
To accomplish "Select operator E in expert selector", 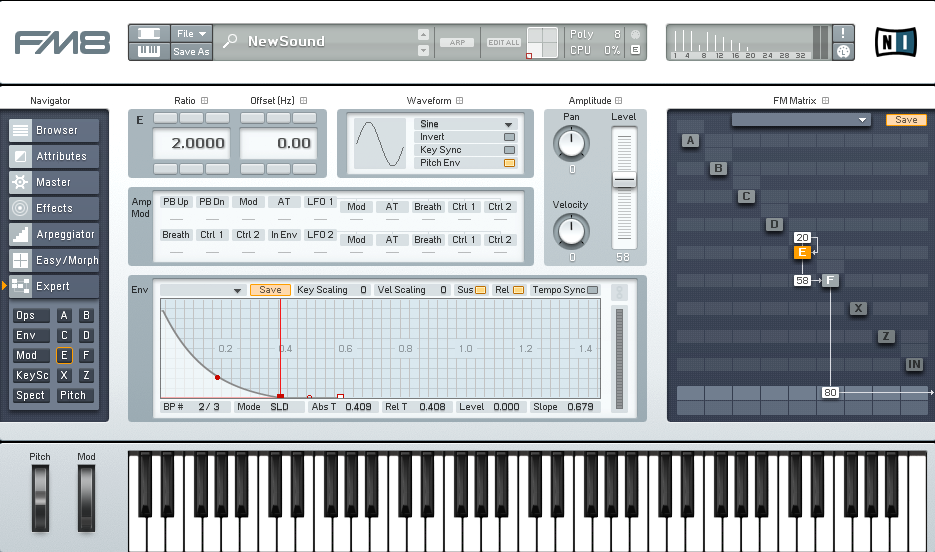I will (64, 355).
